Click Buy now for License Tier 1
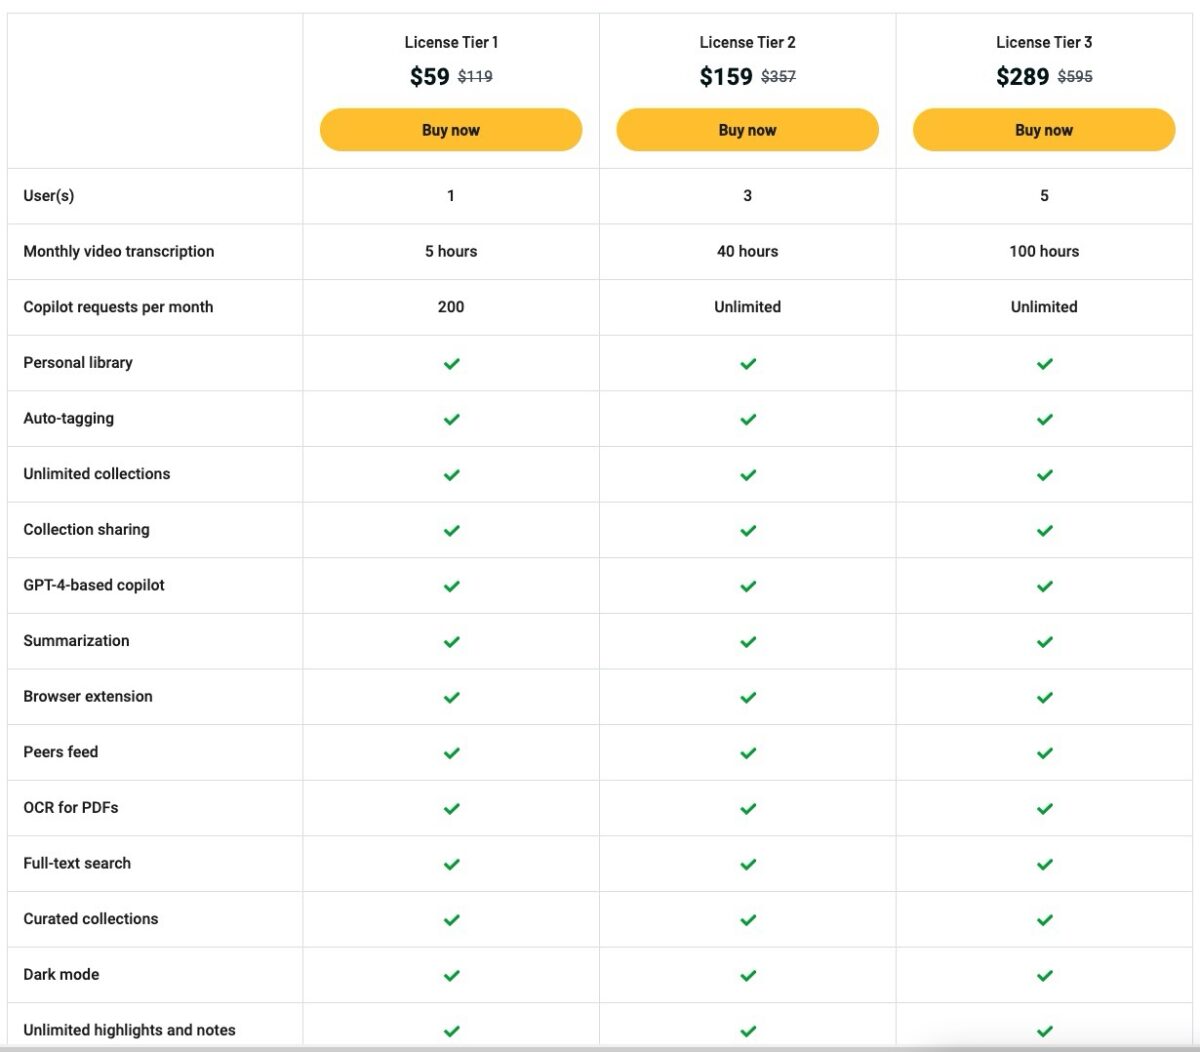The width and height of the screenshot is (1200, 1052). point(450,129)
